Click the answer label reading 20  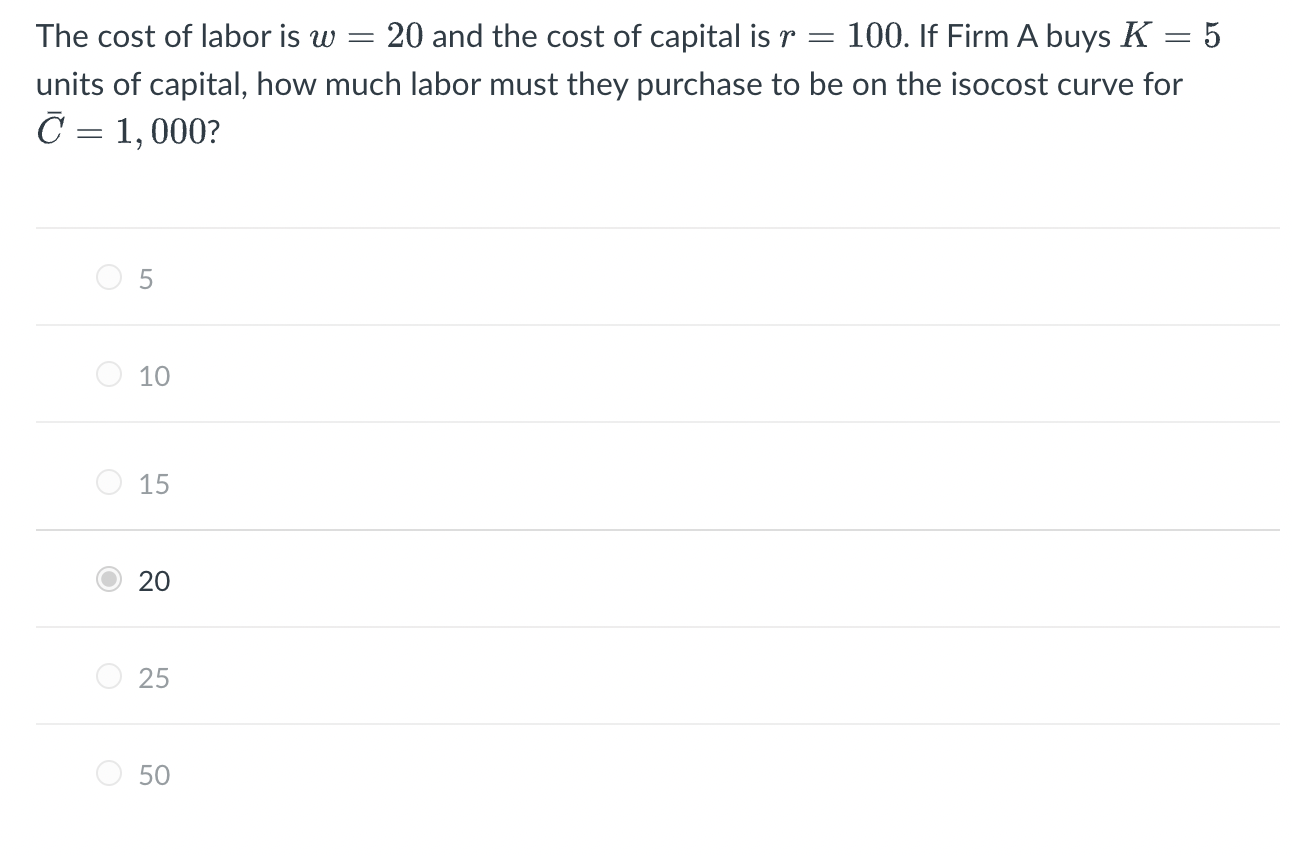coord(153,581)
